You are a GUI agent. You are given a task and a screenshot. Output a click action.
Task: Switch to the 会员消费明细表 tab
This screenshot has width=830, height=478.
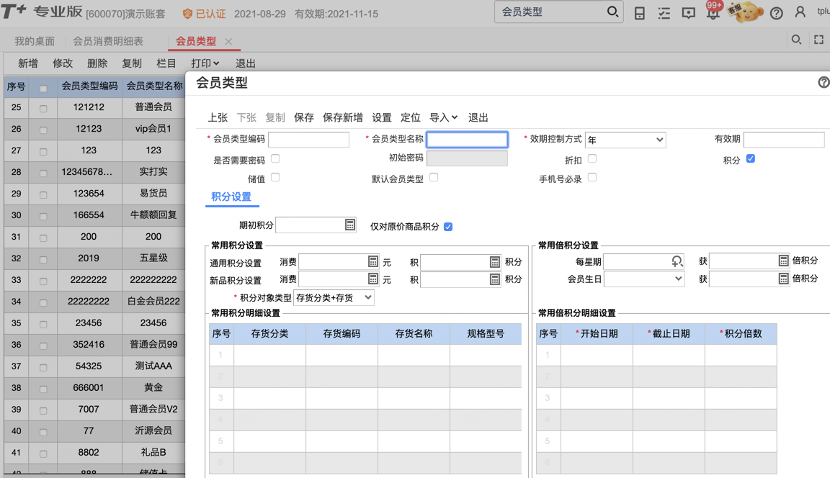tap(108, 41)
